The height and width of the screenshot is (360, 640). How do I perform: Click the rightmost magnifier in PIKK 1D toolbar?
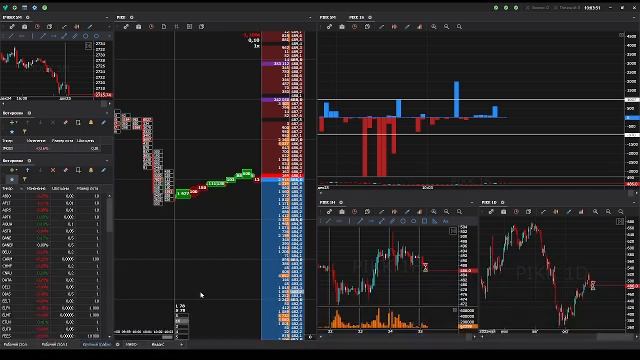(621, 211)
